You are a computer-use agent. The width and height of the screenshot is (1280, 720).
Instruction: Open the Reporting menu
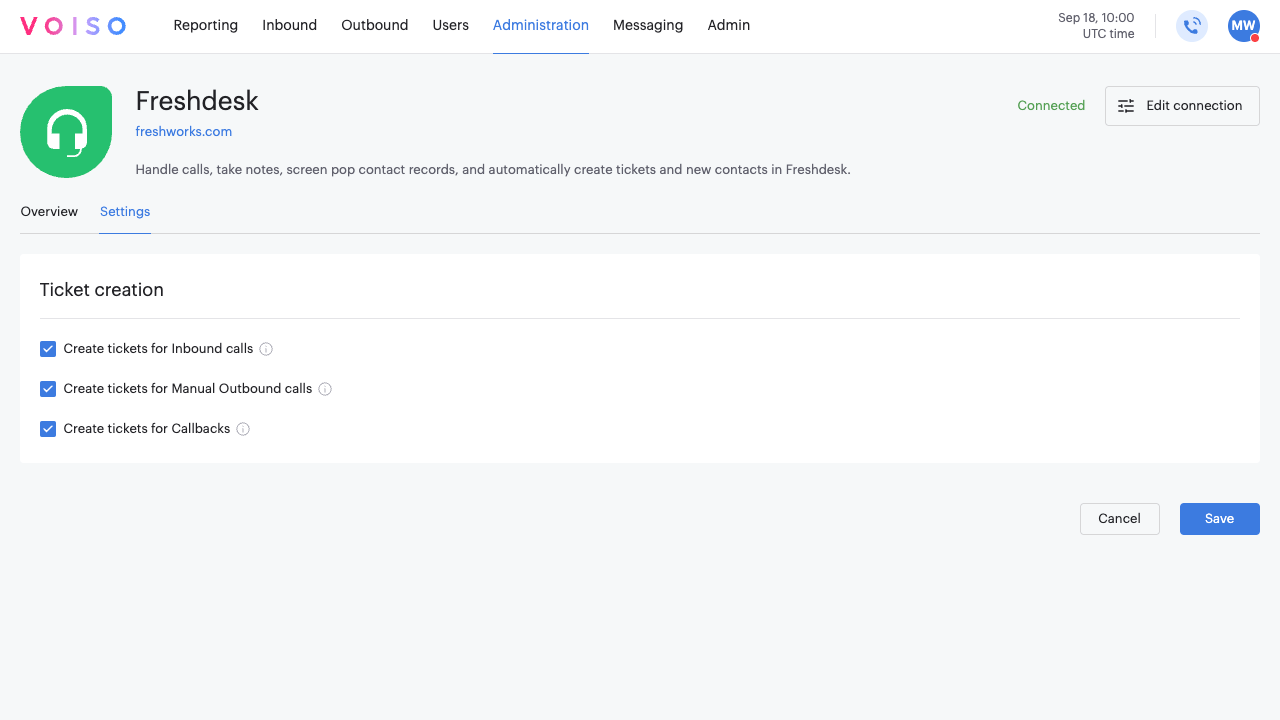(206, 26)
